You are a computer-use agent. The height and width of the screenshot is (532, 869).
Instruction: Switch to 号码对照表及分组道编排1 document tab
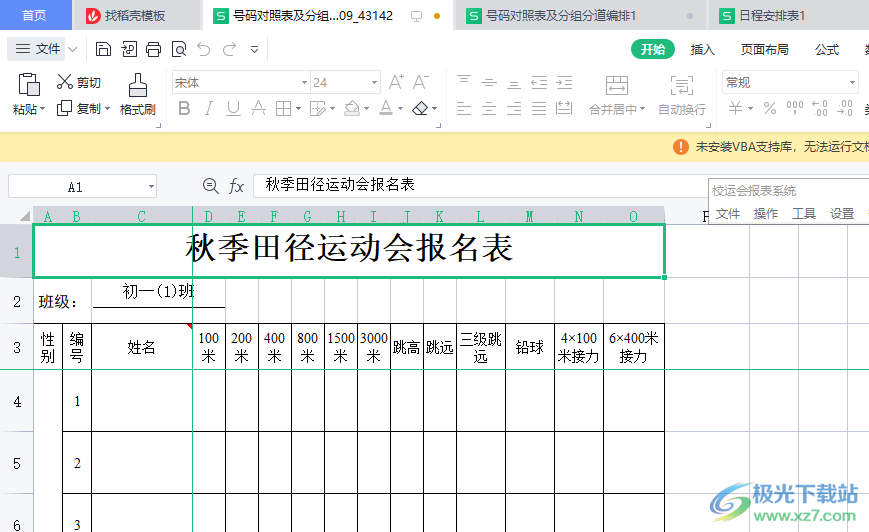tap(580, 16)
